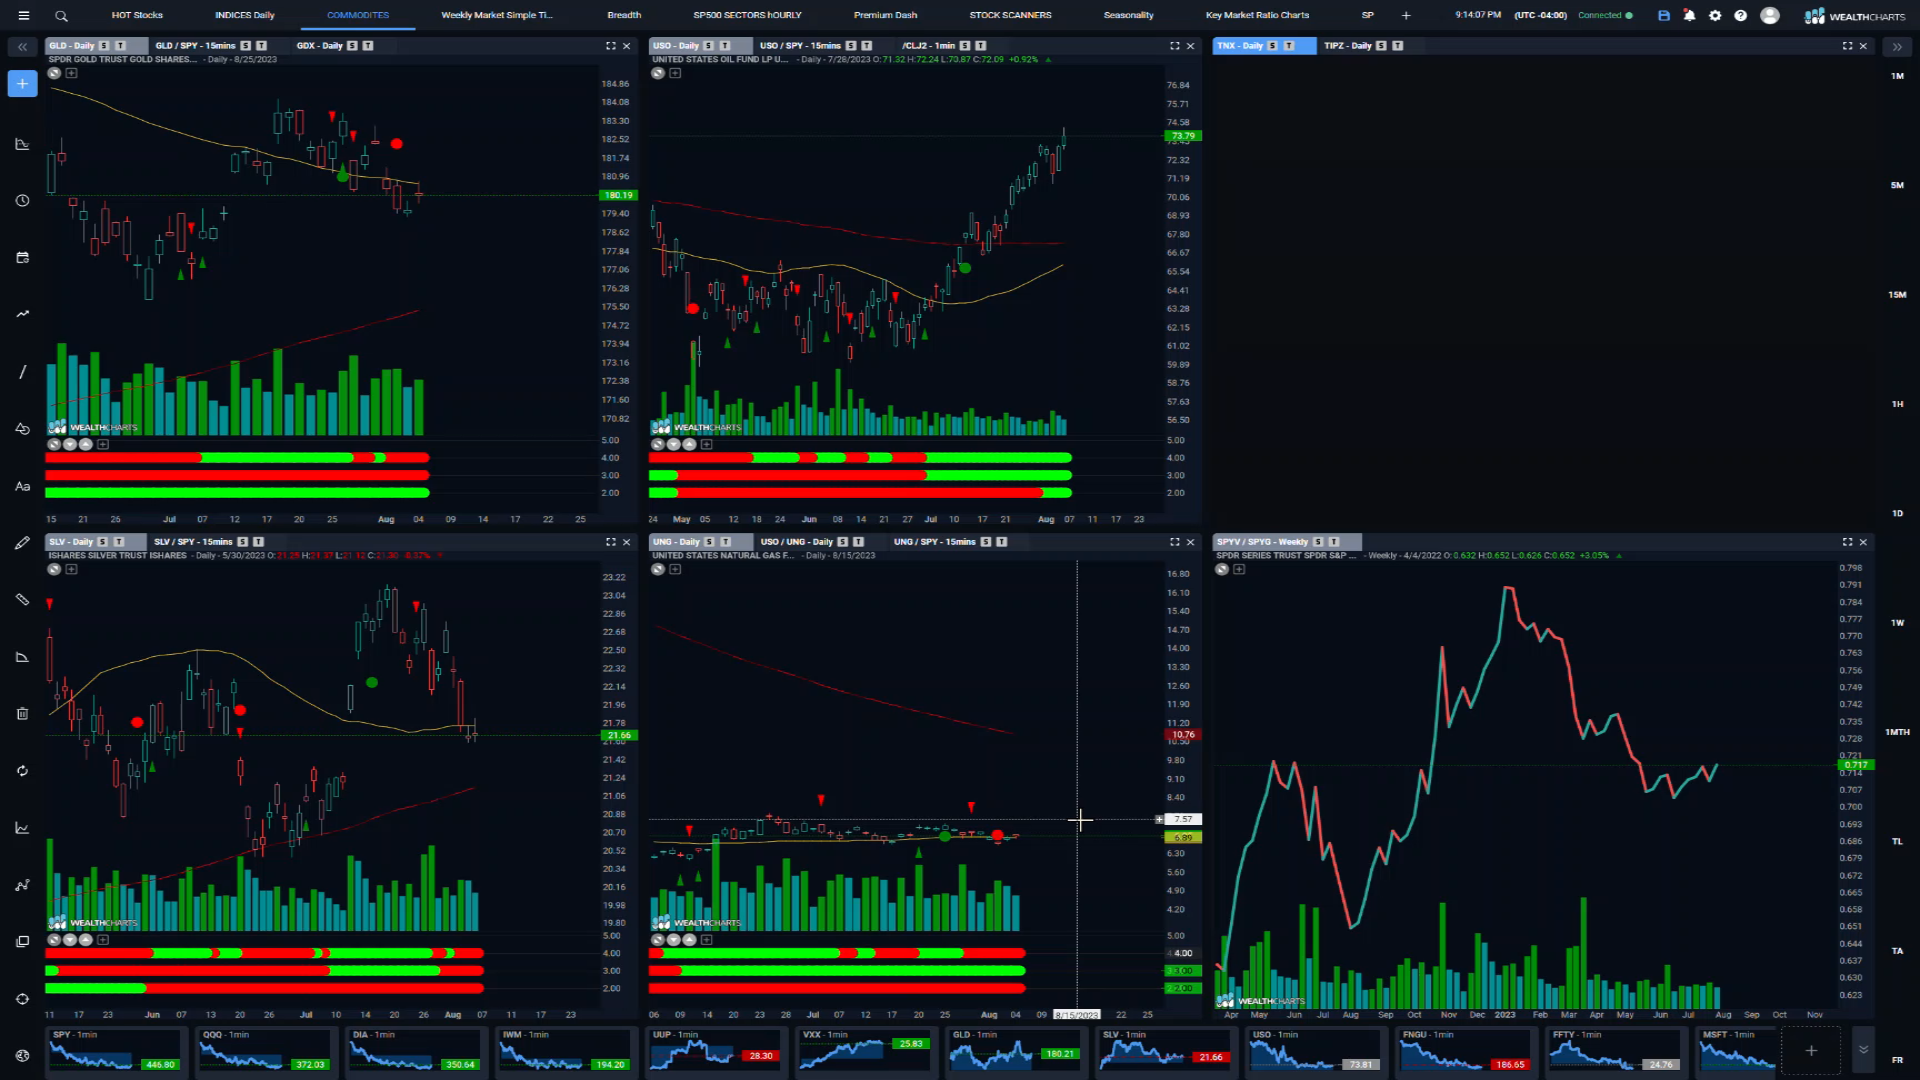This screenshot has height=1080, width=1920.
Task: Collapse the left panel with double chevron
Action: [x=22, y=47]
